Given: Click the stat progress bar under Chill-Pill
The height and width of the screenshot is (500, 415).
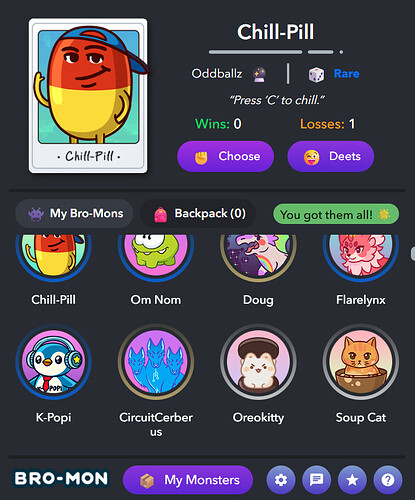Looking at the screenshot, I should [276, 52].
